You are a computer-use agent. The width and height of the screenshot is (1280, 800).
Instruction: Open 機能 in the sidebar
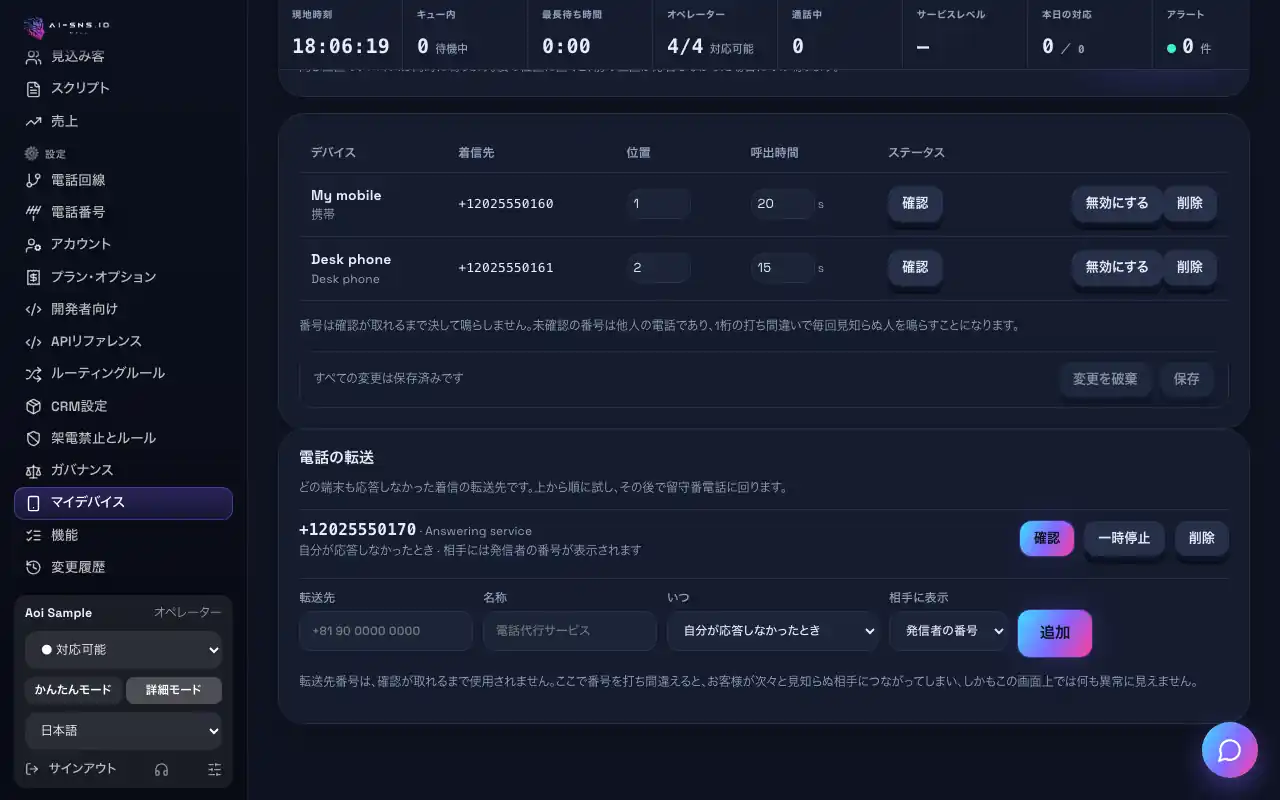pyautogui.click(x=123, y=536)
